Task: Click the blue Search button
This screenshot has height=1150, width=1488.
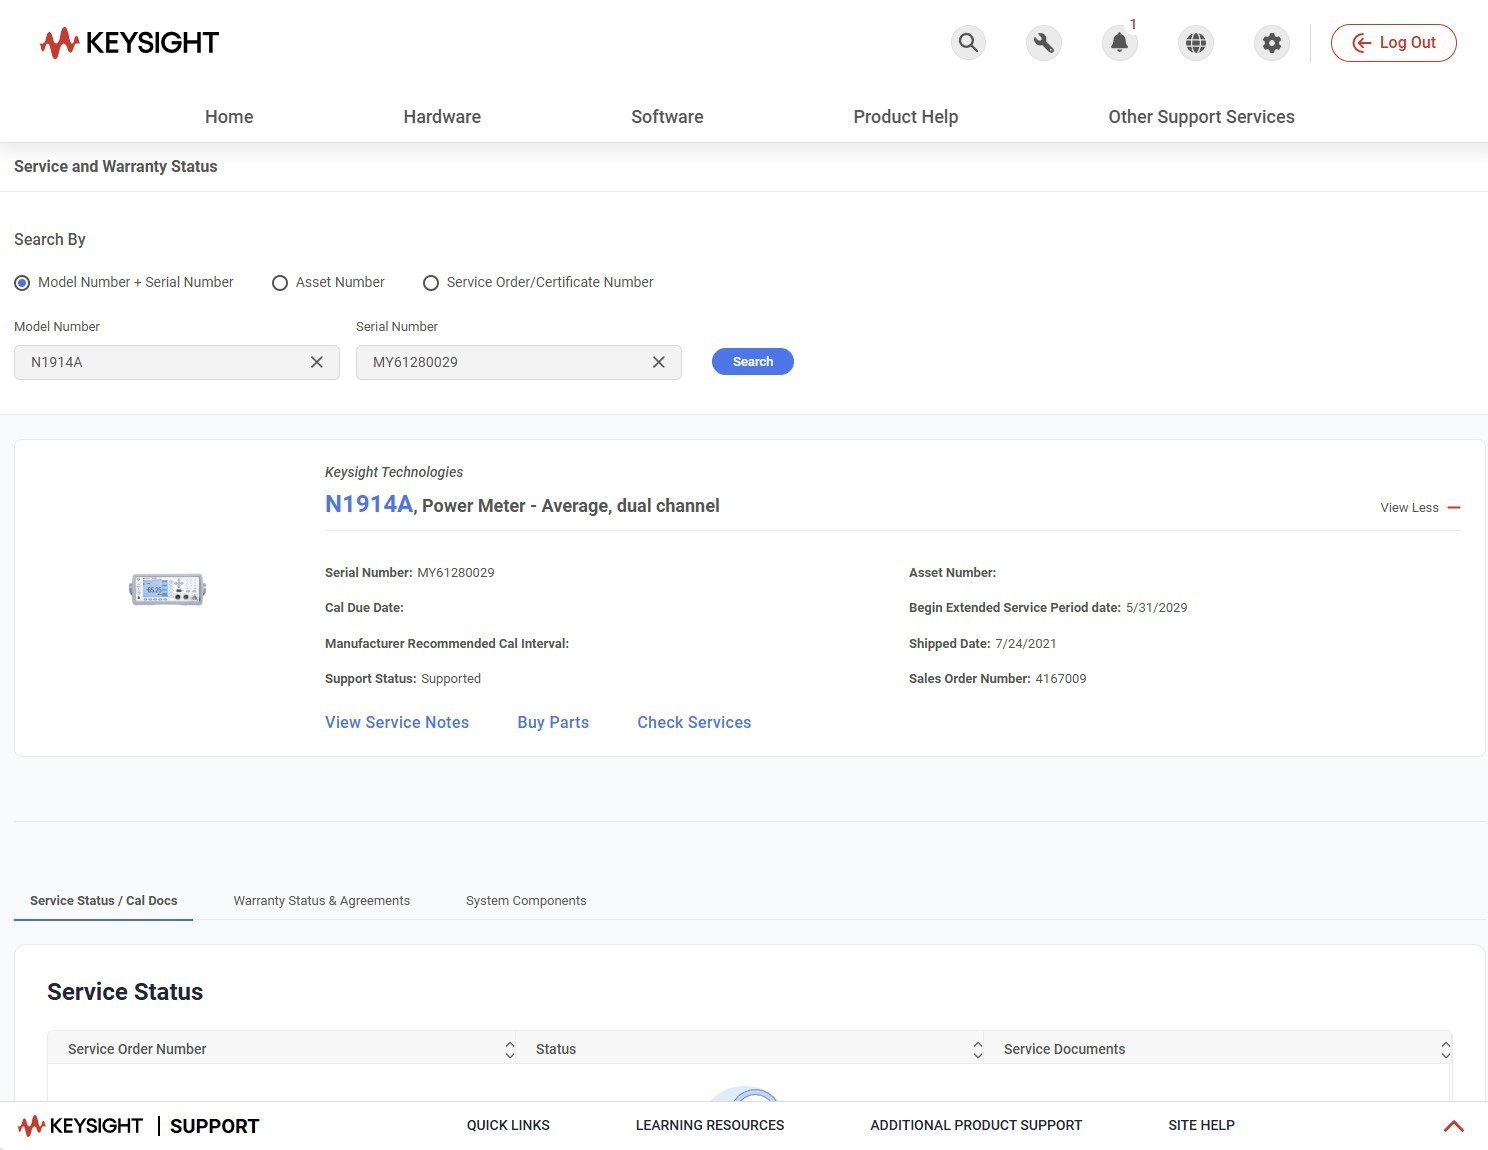Action: (753, 362)
